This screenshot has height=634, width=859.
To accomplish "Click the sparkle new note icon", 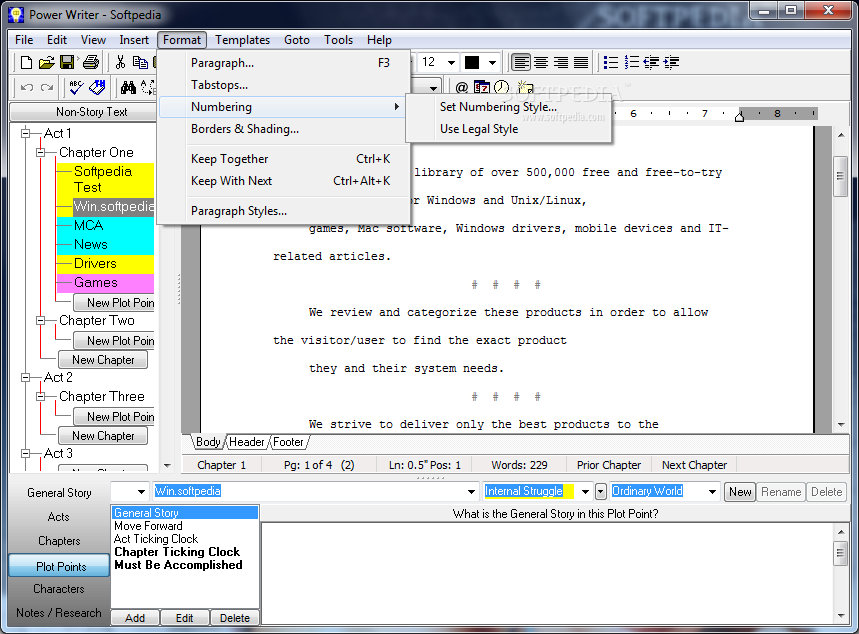I will 525,87.
